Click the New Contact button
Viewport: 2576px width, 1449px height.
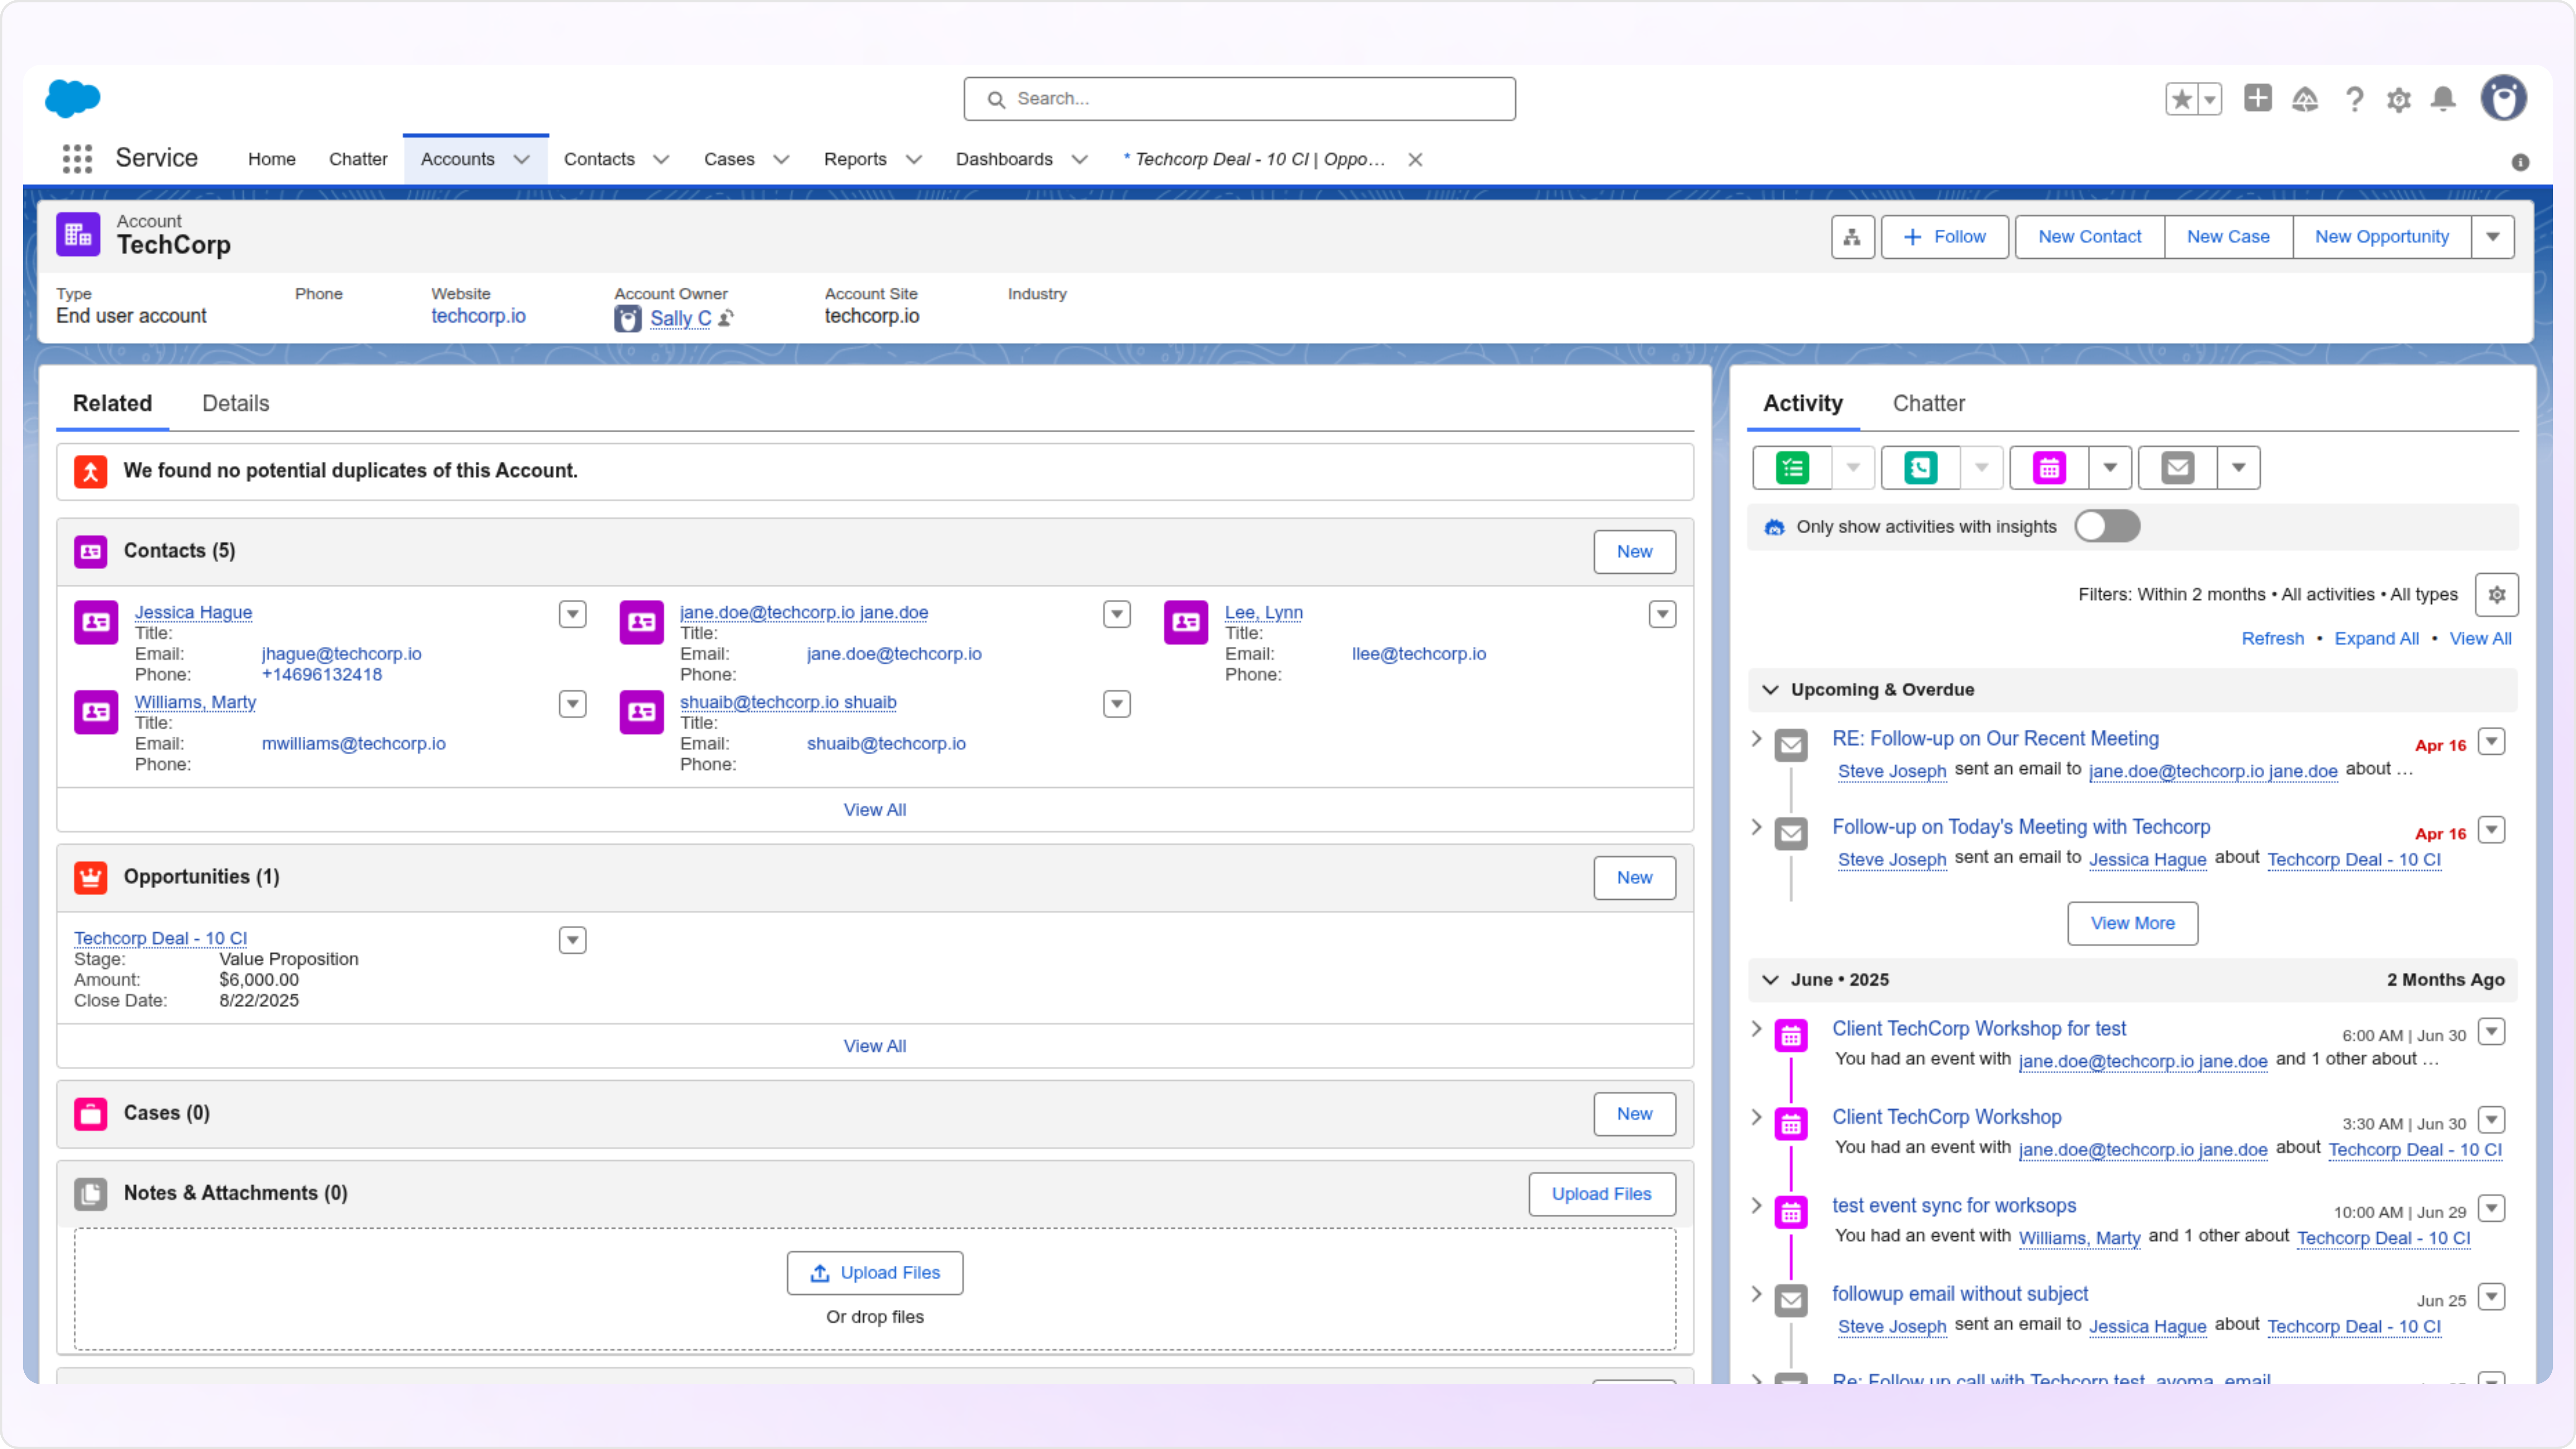(x=2089, y=237)
